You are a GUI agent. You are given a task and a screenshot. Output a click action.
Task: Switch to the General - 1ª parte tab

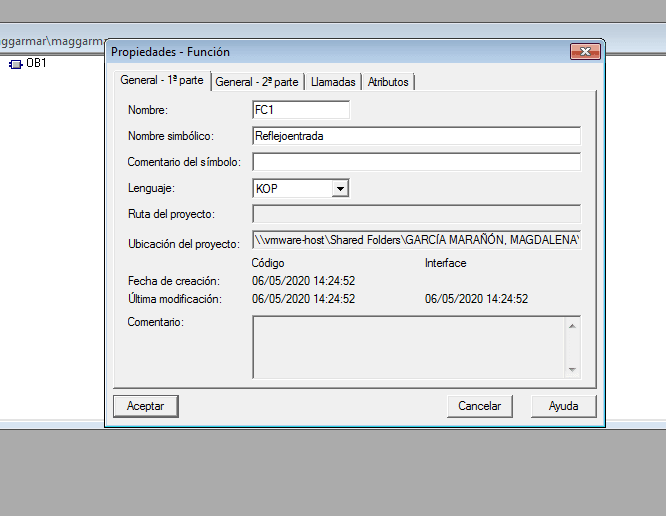pos(160,81)
